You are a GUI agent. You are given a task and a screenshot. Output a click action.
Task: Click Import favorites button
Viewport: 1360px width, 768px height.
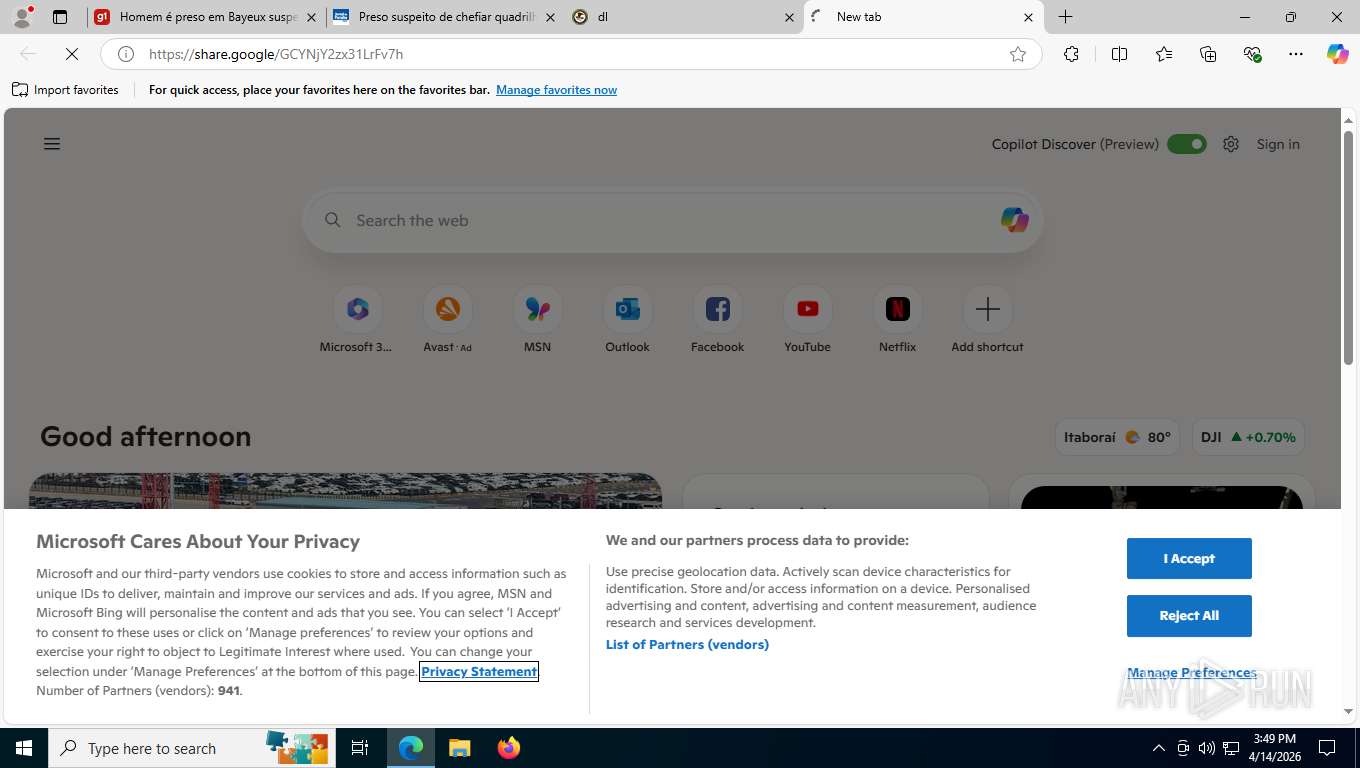pyautogui.click(x=66, y=90)
